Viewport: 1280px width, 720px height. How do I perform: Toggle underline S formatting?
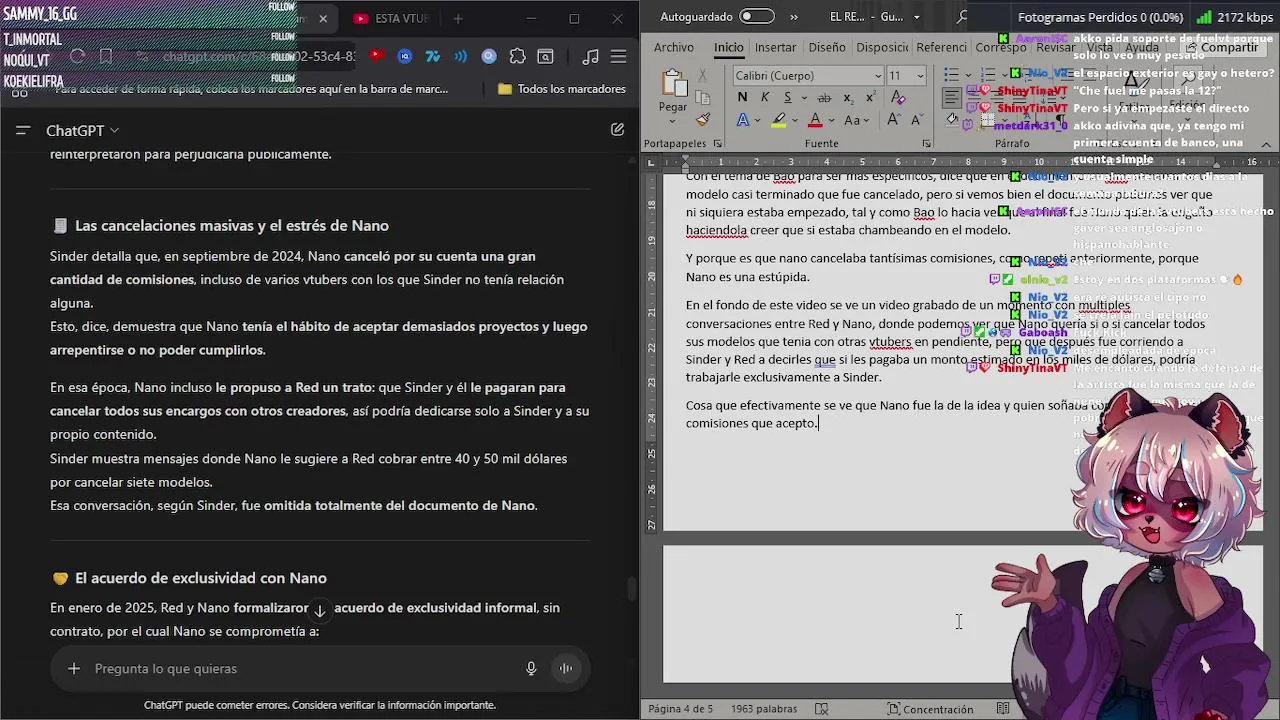point(788,97)
